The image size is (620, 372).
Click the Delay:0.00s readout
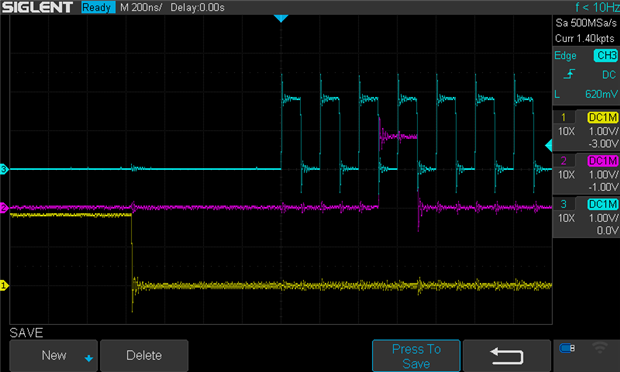197,7
